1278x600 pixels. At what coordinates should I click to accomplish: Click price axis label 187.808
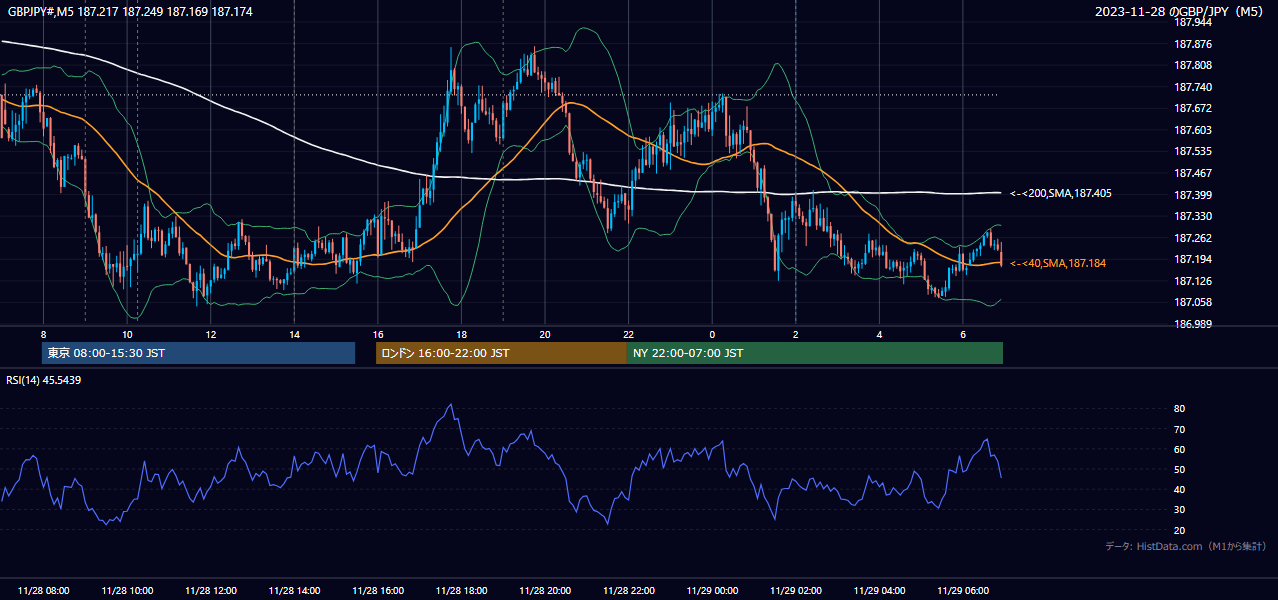(1192, 65)
